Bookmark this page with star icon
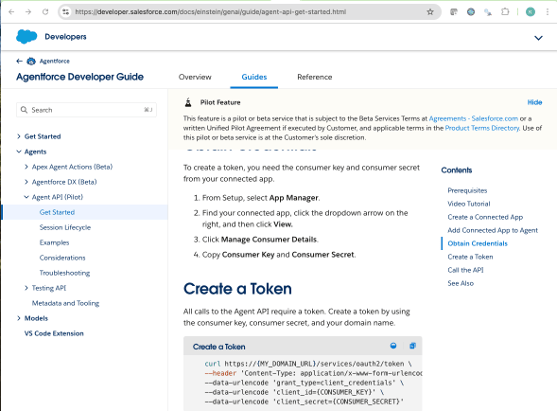This screenshot has width=557, height=411. [x=430, y=12]
